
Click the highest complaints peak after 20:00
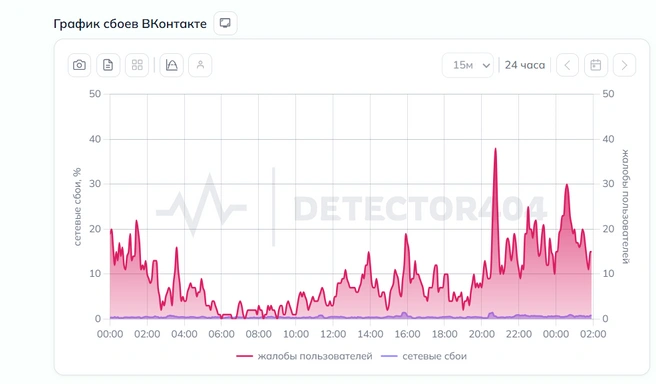(495, 149)
